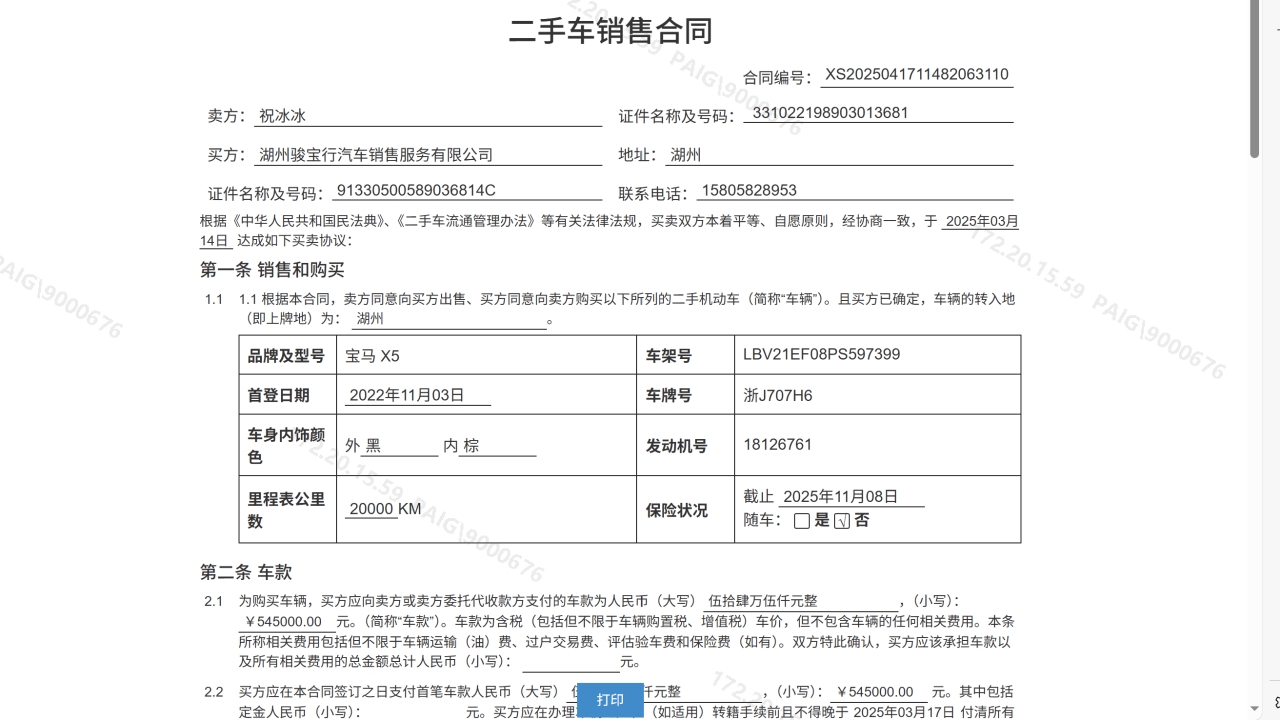
Task: Click the 车牌号 label cell
Action: click(686, 395)
